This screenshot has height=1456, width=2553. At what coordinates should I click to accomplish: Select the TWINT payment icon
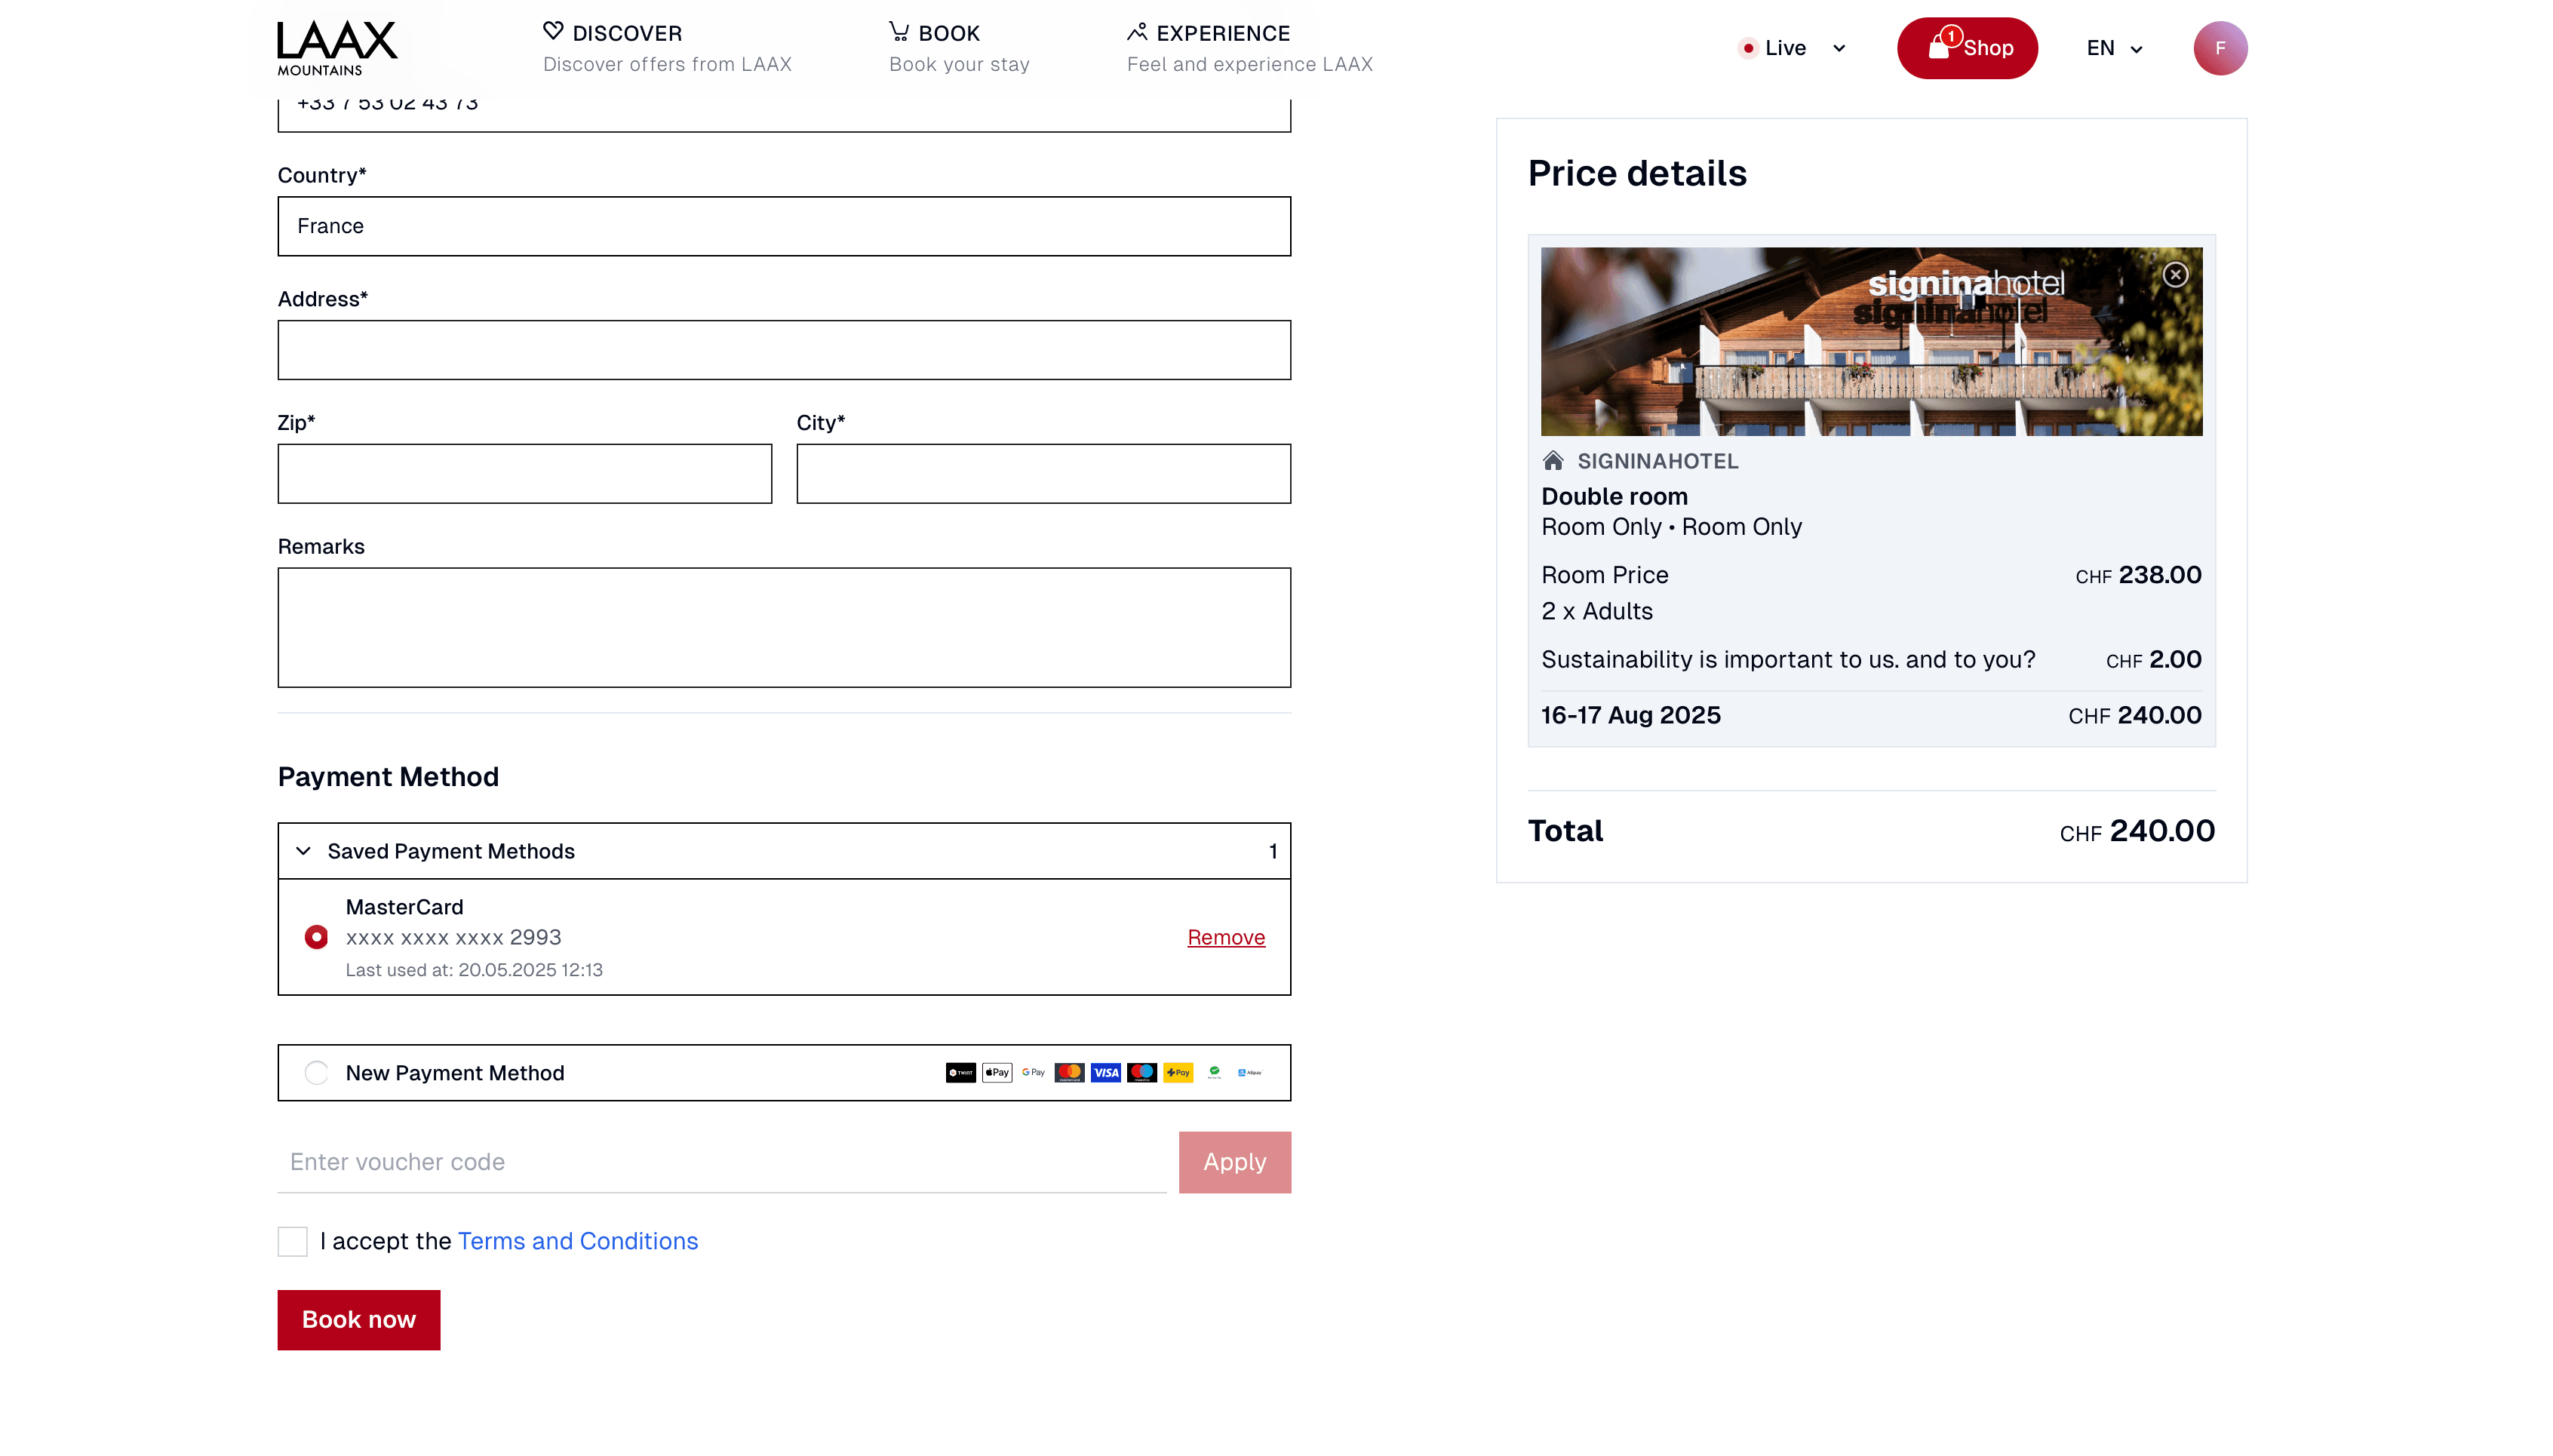[961, 1072]
